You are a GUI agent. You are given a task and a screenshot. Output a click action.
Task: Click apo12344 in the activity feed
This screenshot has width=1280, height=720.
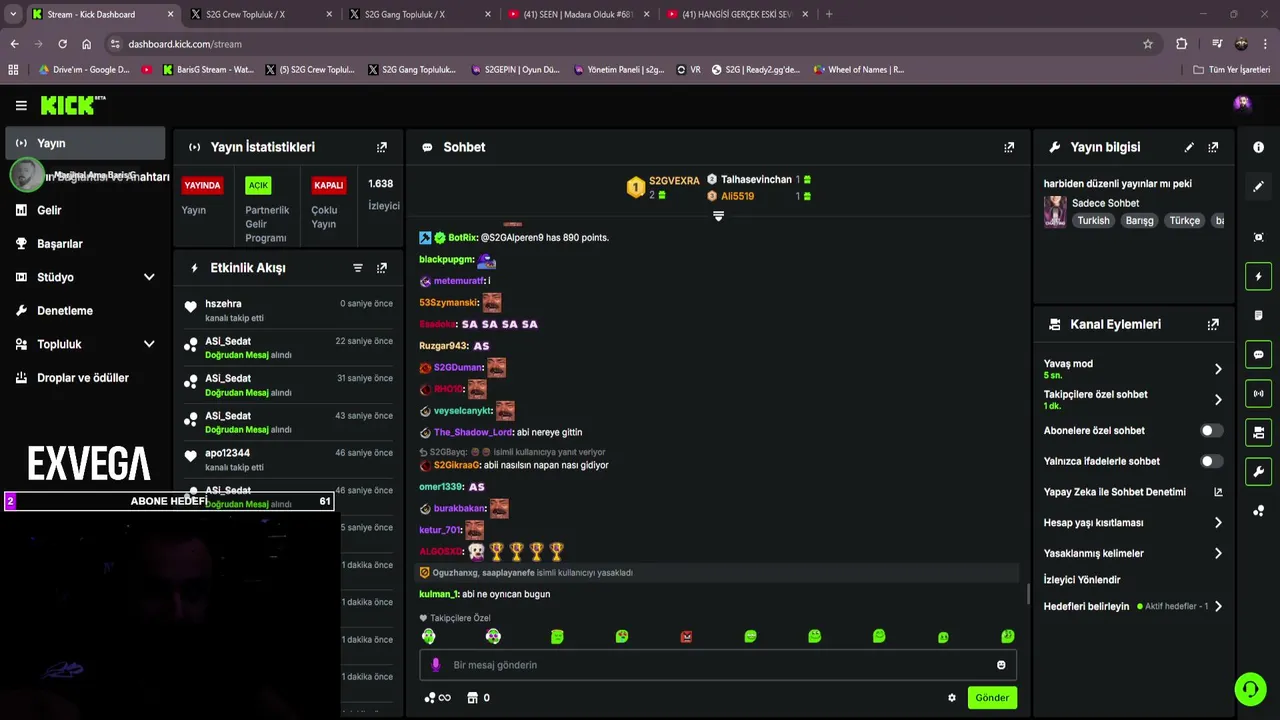point(227,453)
